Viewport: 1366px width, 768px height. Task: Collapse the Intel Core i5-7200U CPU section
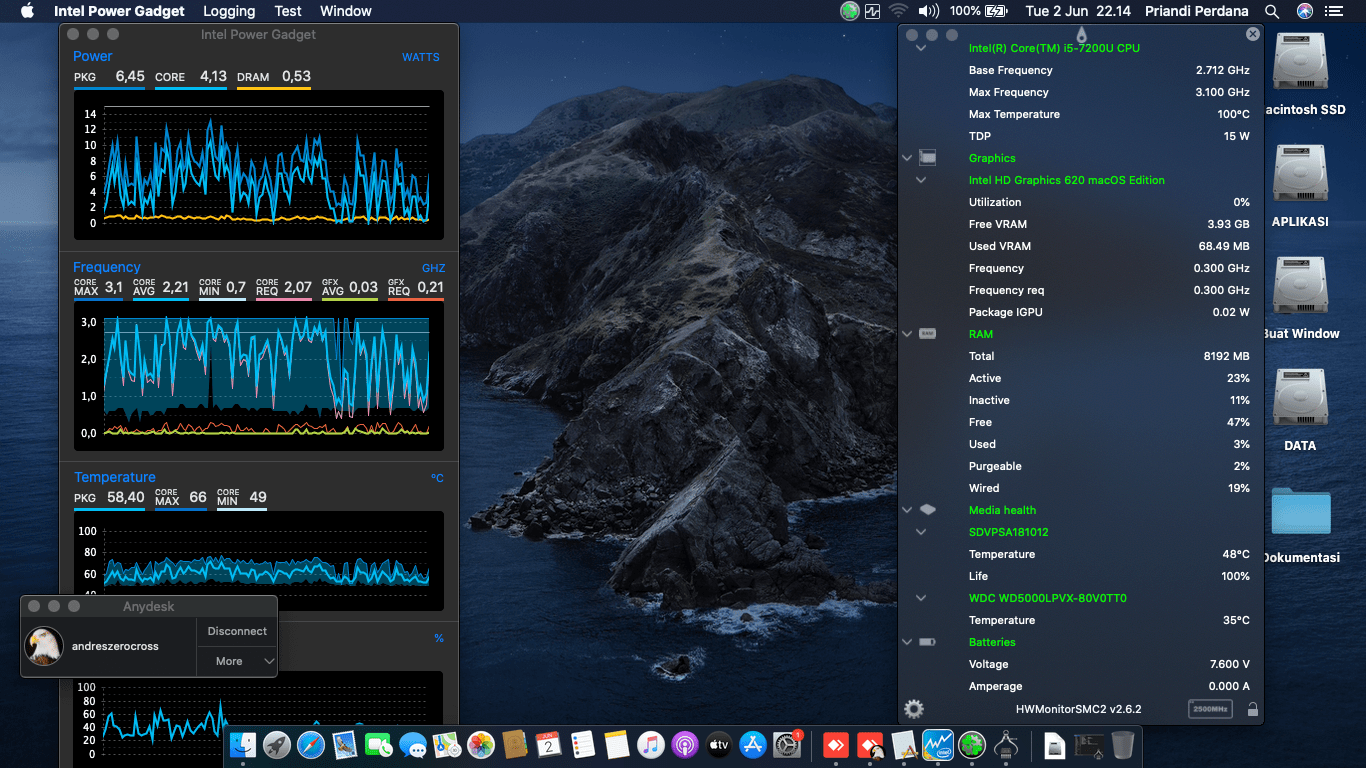pyautogui.click(x=921, y=48)
